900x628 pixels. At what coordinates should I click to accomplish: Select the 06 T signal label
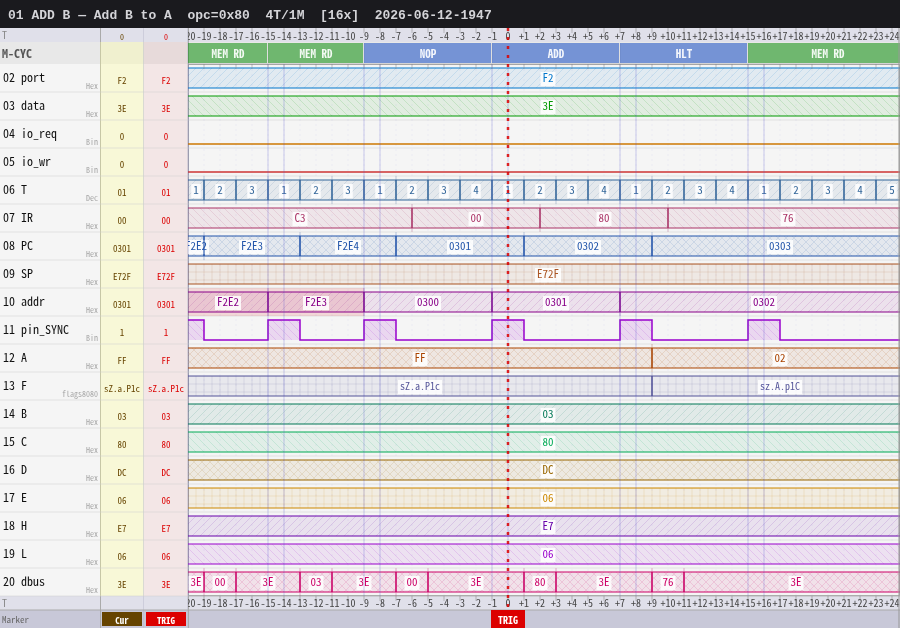15,189
